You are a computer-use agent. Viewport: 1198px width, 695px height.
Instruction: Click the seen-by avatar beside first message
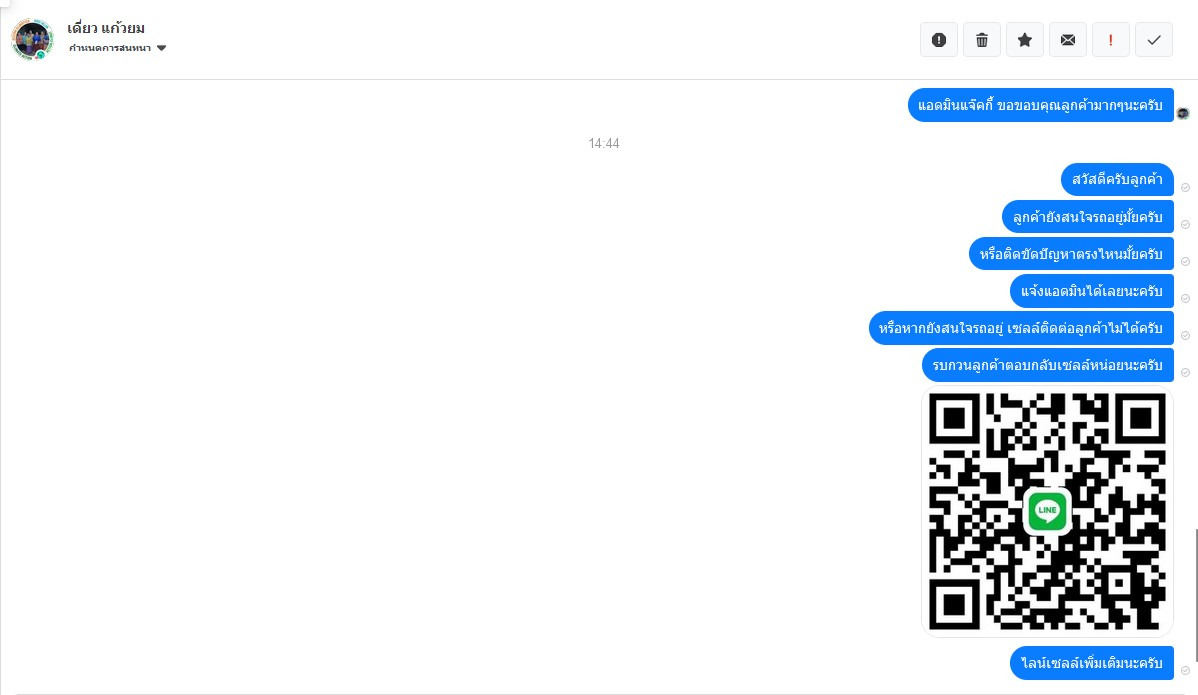[x=1183, y=114]
